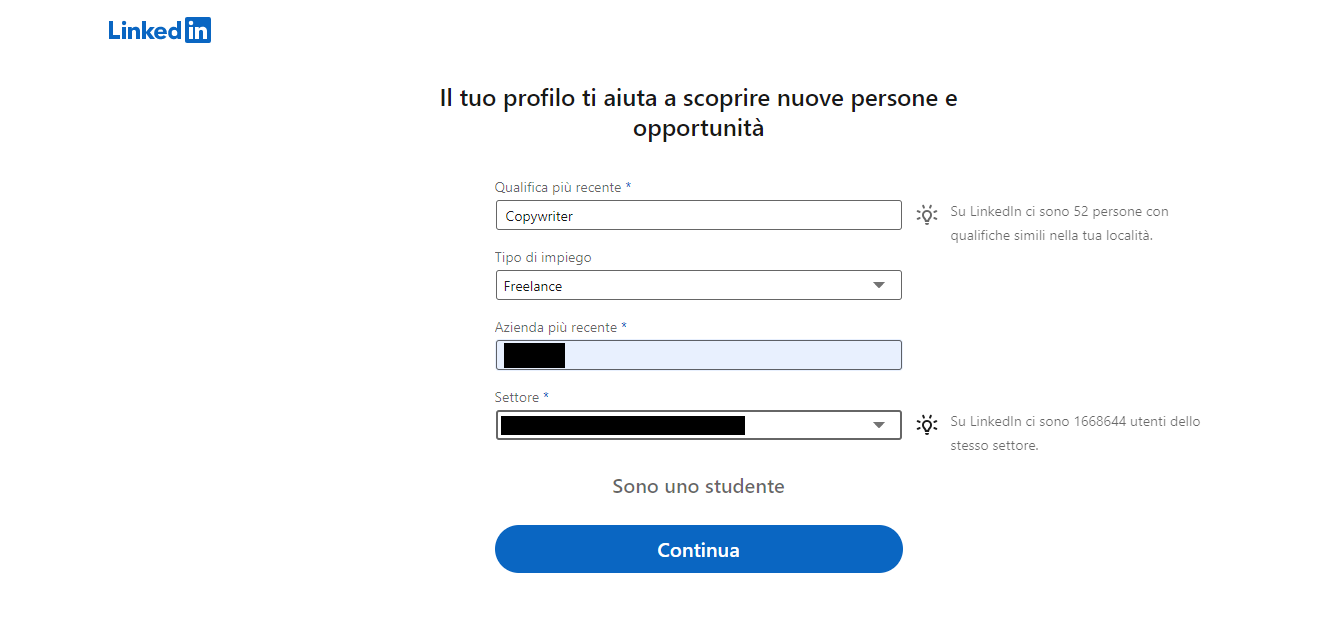Click the lightbulb icon beside the settore tip
This screenshot has width=1339, height=620.
(x=927, y=425)
